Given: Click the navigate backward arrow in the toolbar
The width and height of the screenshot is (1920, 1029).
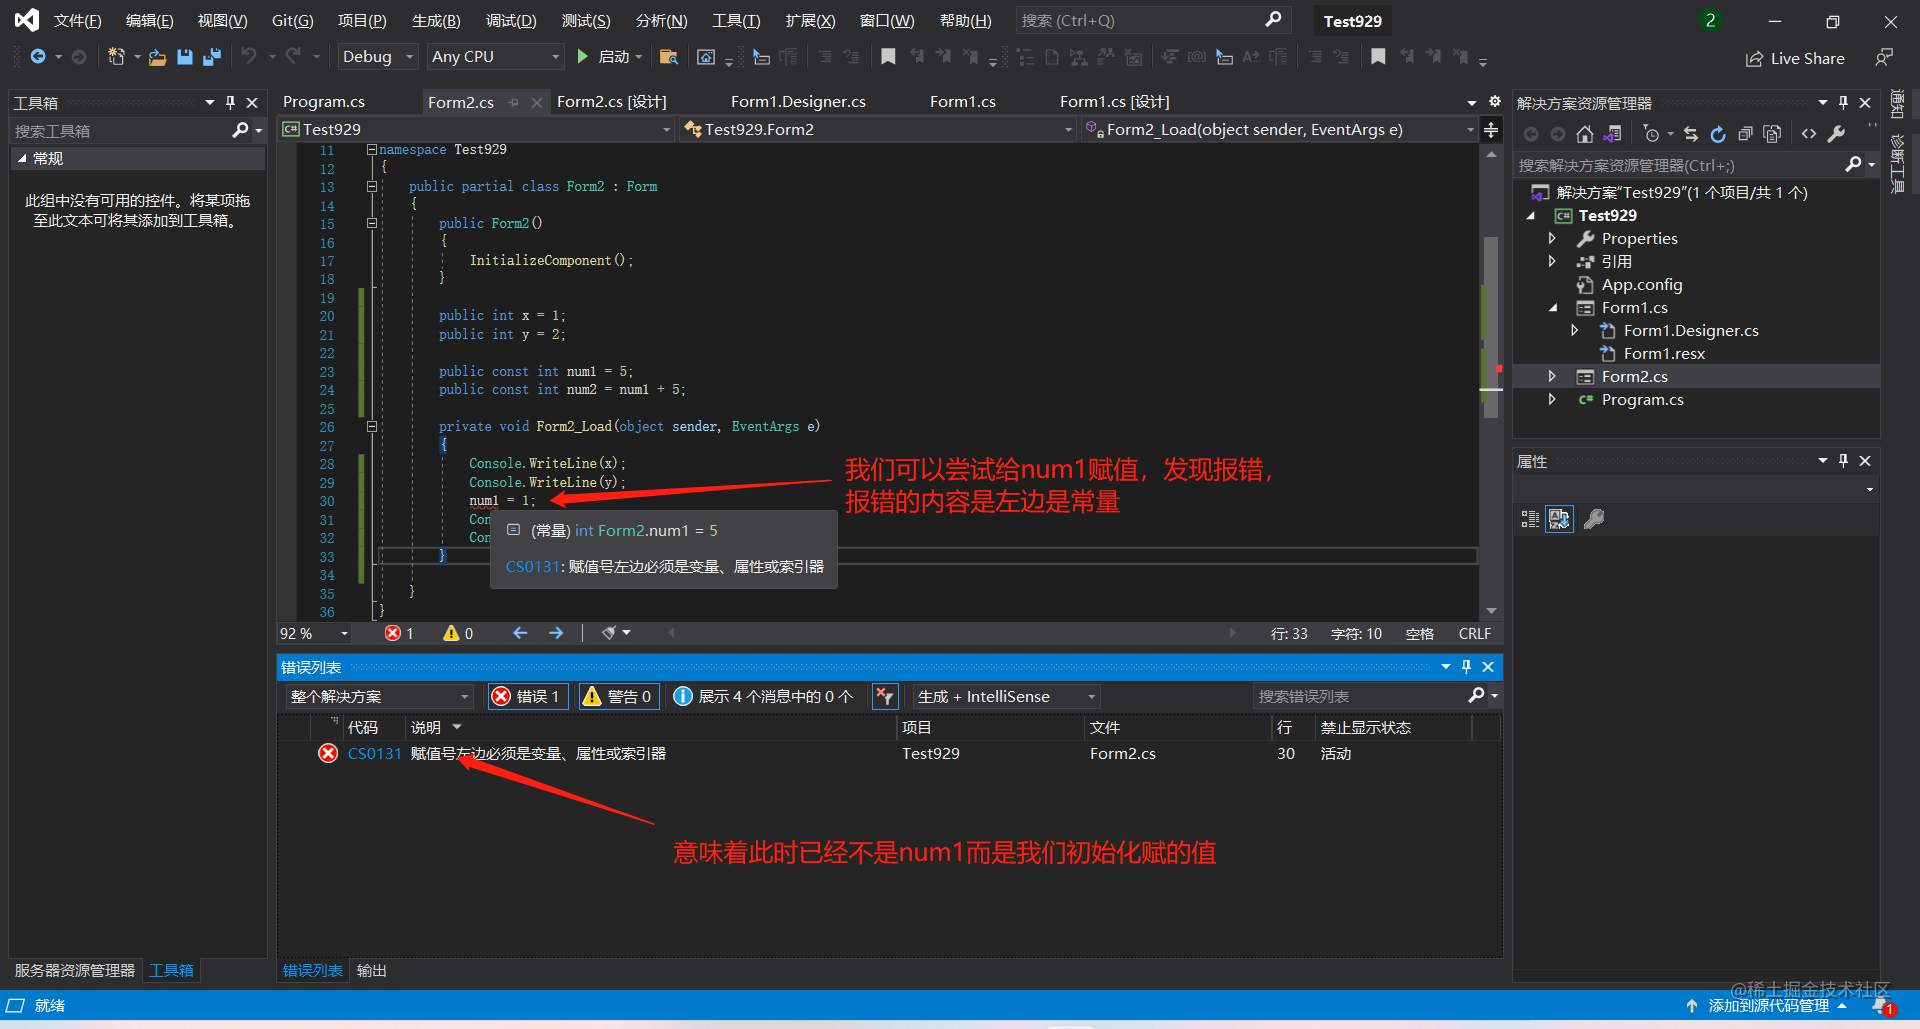Looking at the screenshot, I should click(x=38, y=57).
